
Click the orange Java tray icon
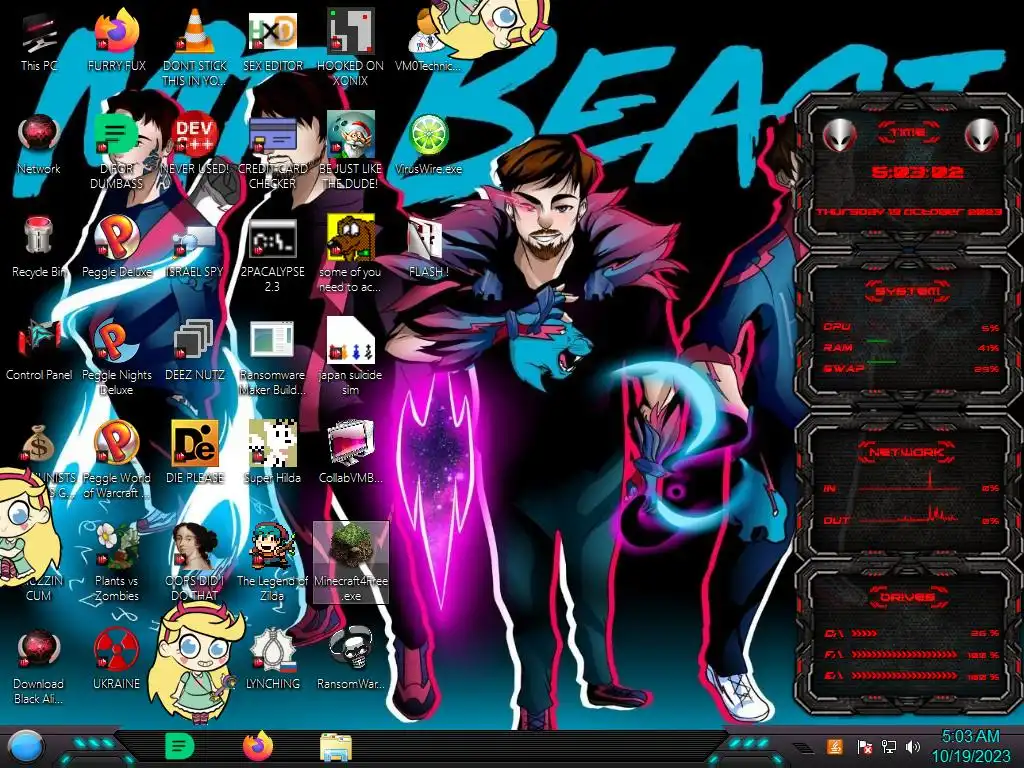(835, 746)
